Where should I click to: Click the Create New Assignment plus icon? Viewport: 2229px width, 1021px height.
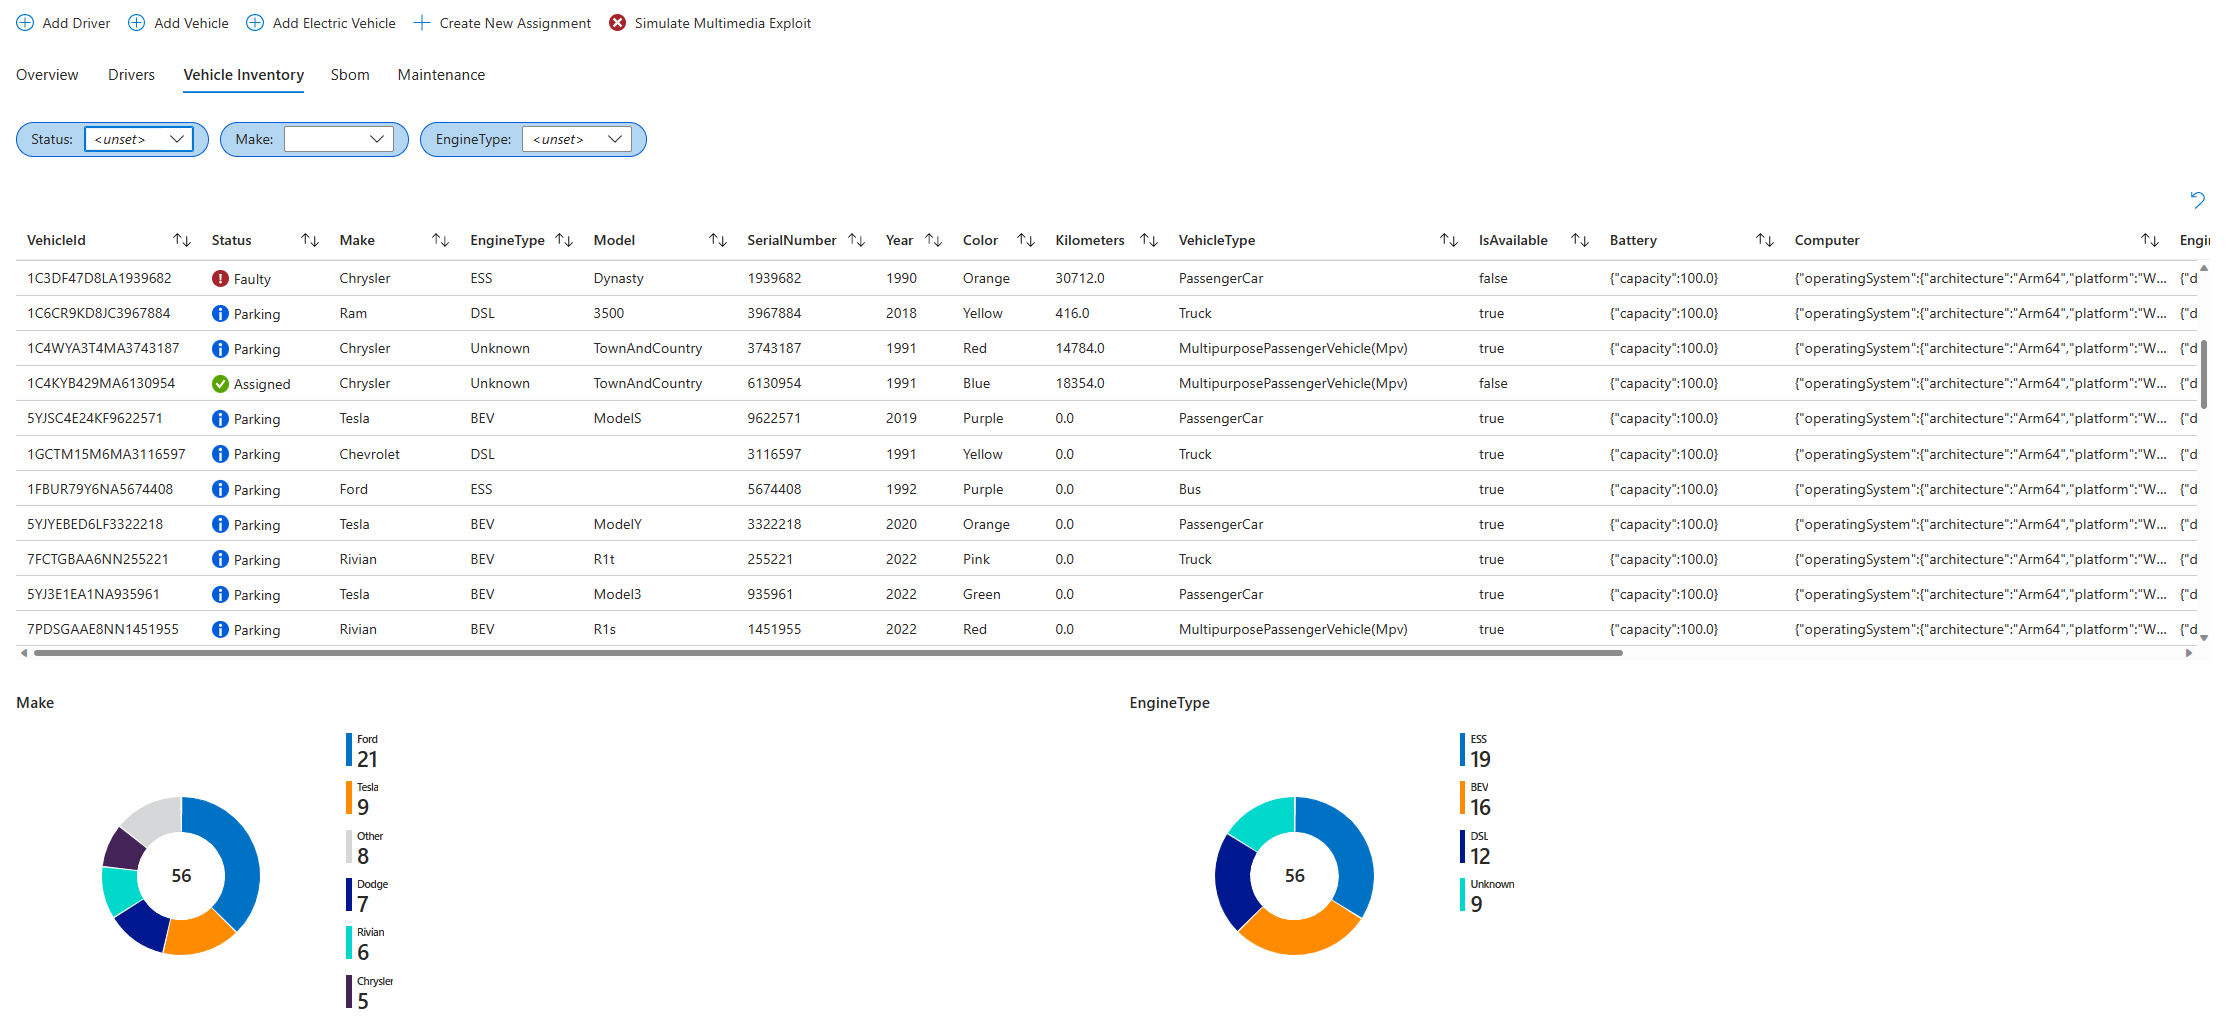422,23
